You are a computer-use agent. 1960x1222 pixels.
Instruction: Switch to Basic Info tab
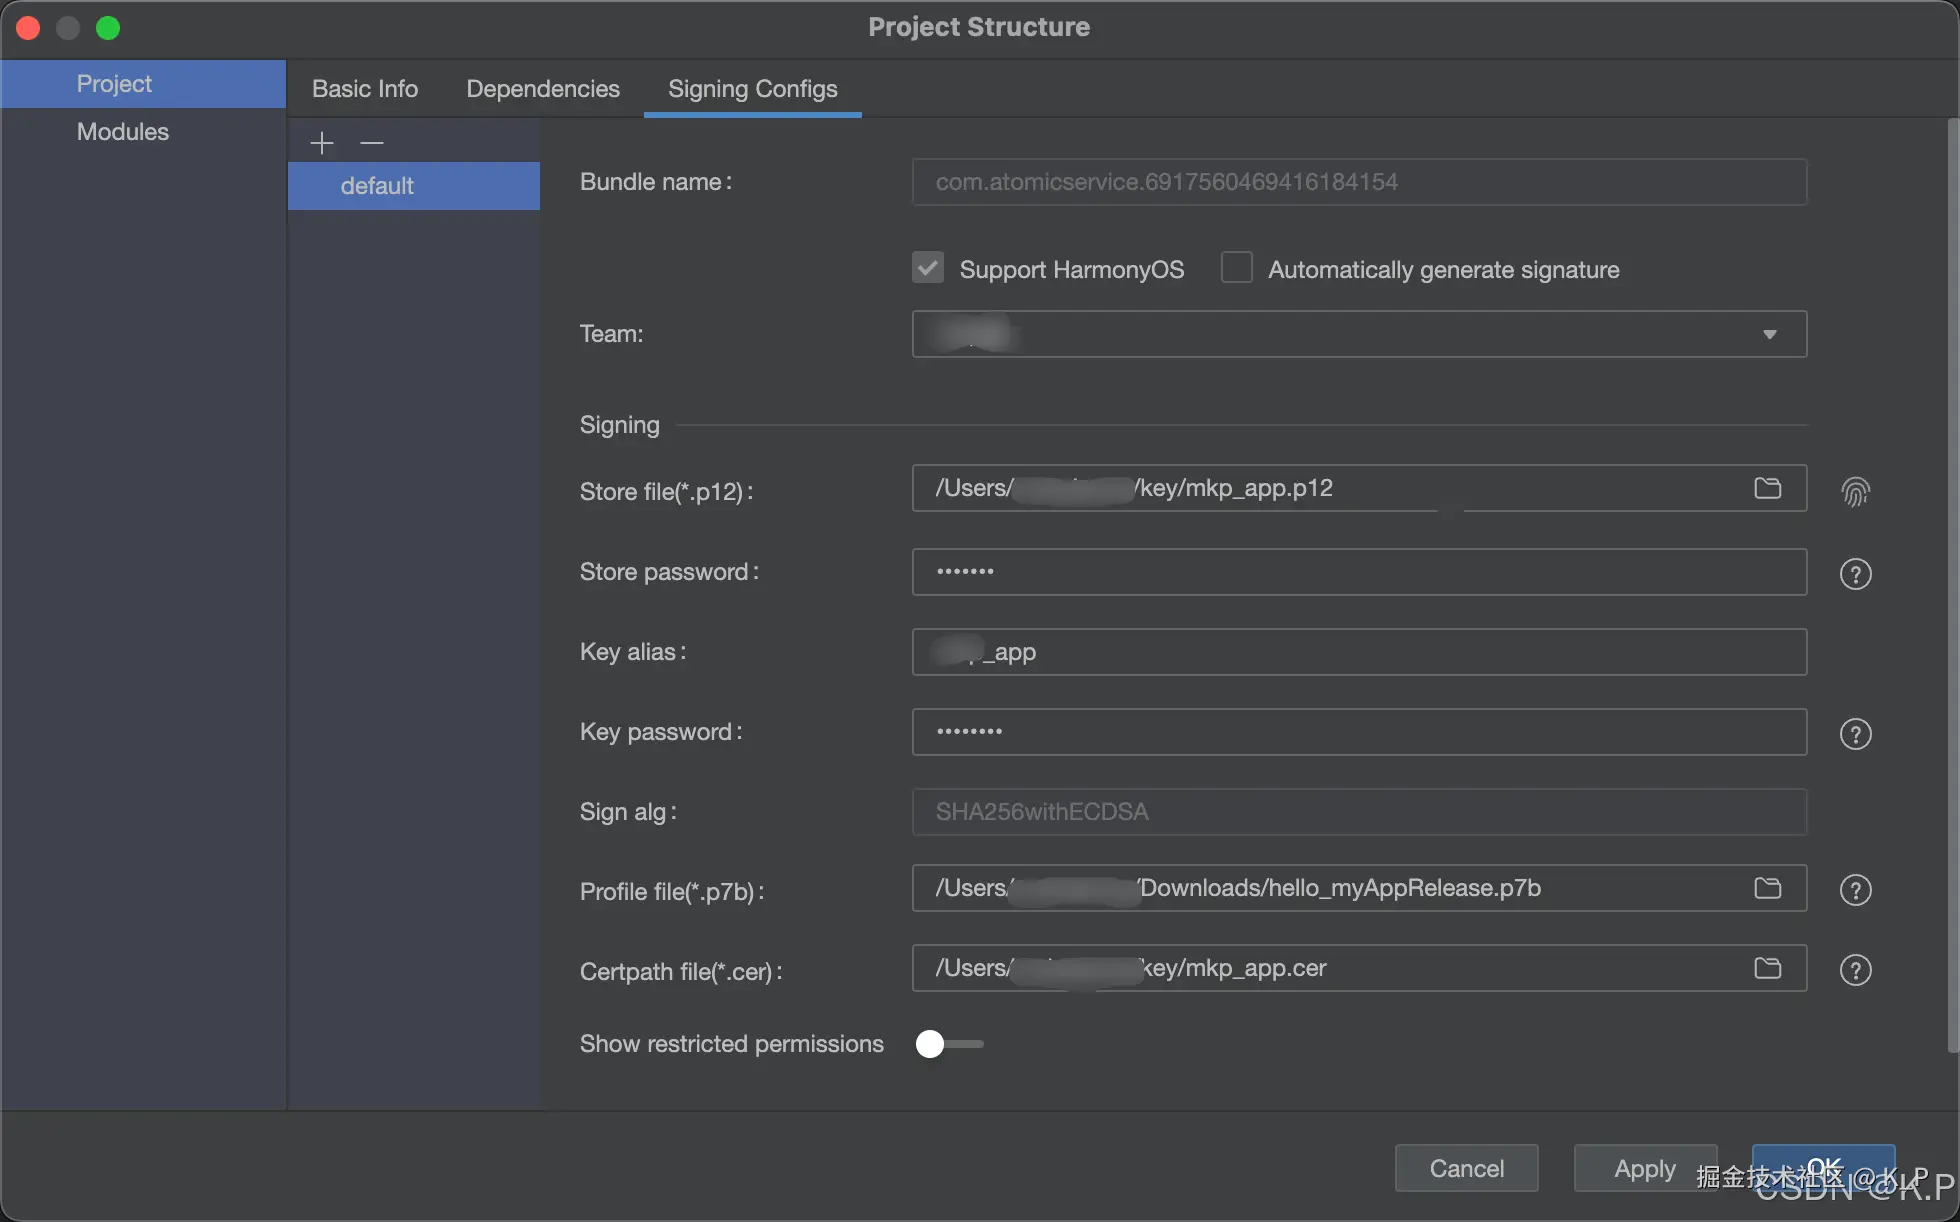pos(365,89)
